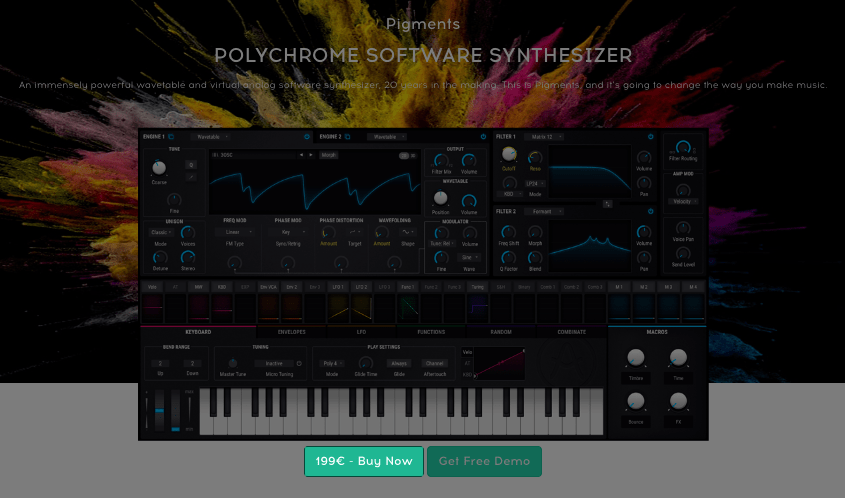This screenshot has width=845, height=498.
Task: Click the pencil edit icon in Tune
Action: [x=191, y=177]
